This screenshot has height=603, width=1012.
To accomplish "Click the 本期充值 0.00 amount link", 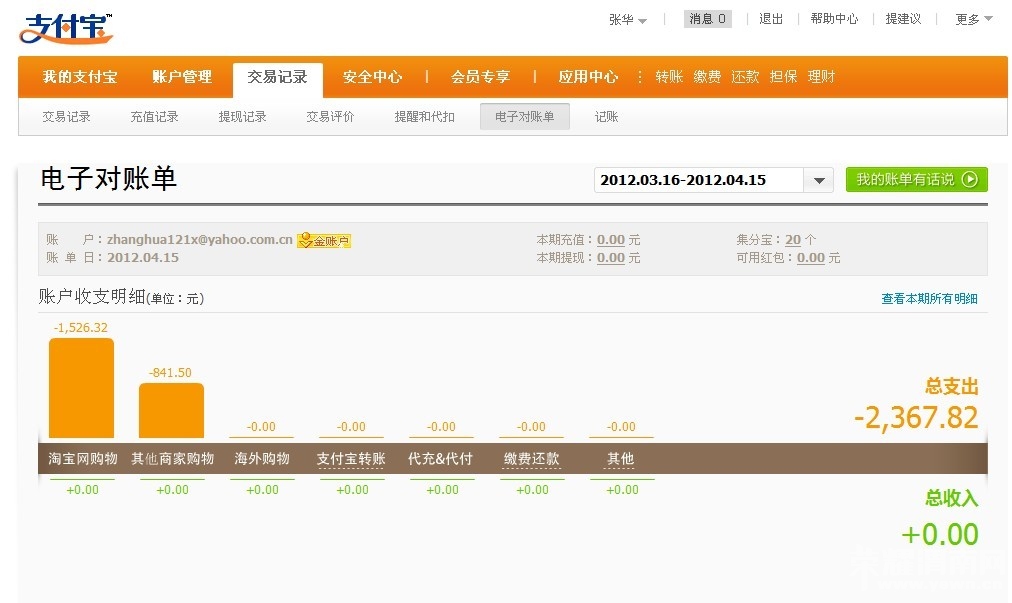I will [611, 240].
